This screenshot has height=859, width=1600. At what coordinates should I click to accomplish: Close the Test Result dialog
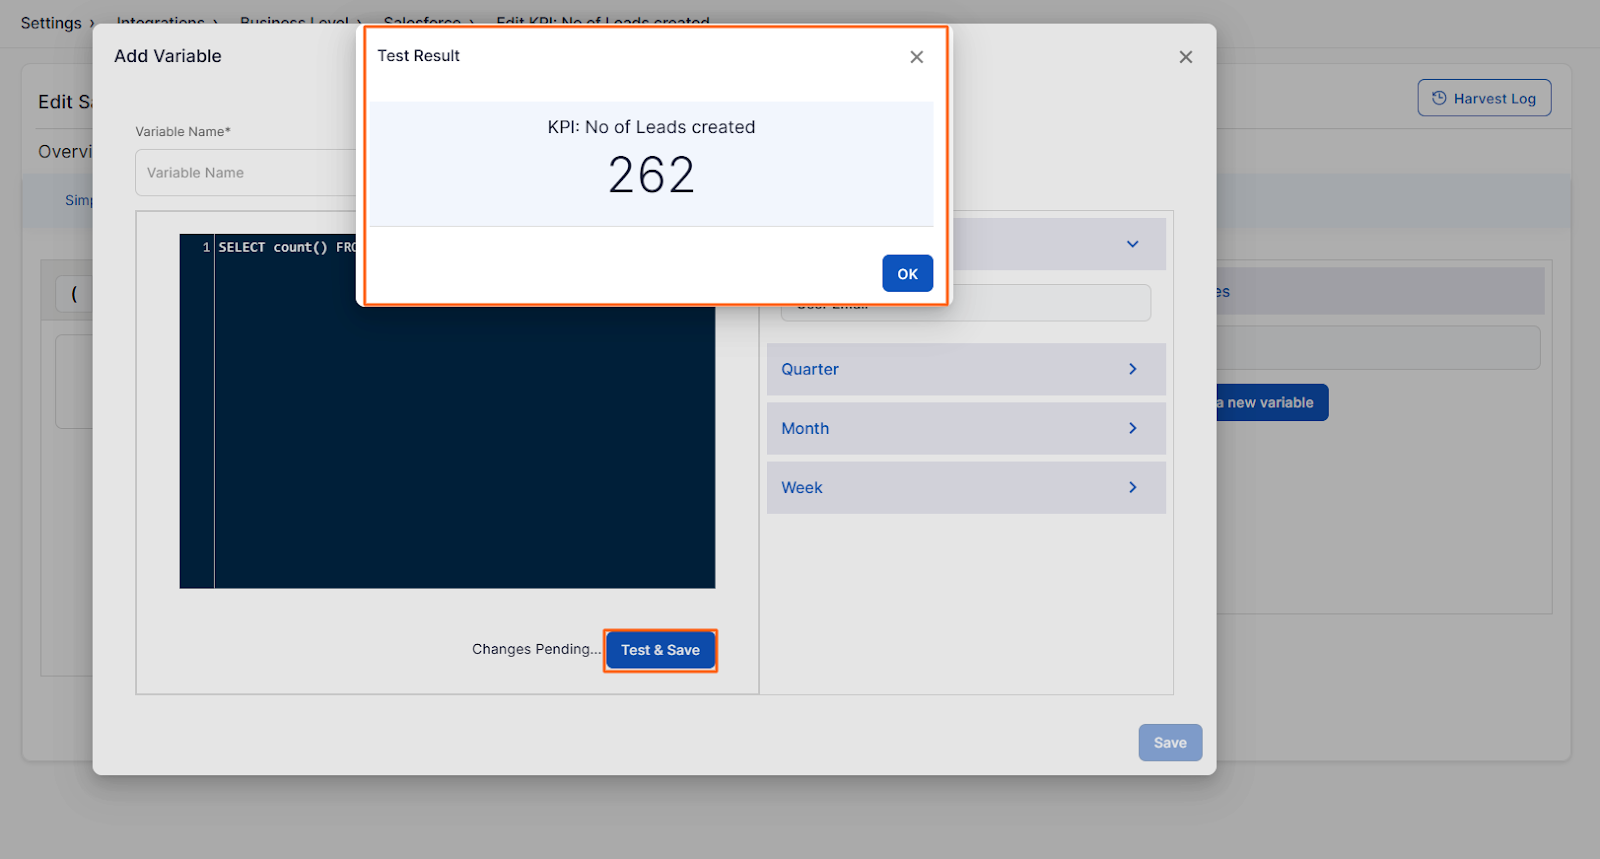[916, 57]
